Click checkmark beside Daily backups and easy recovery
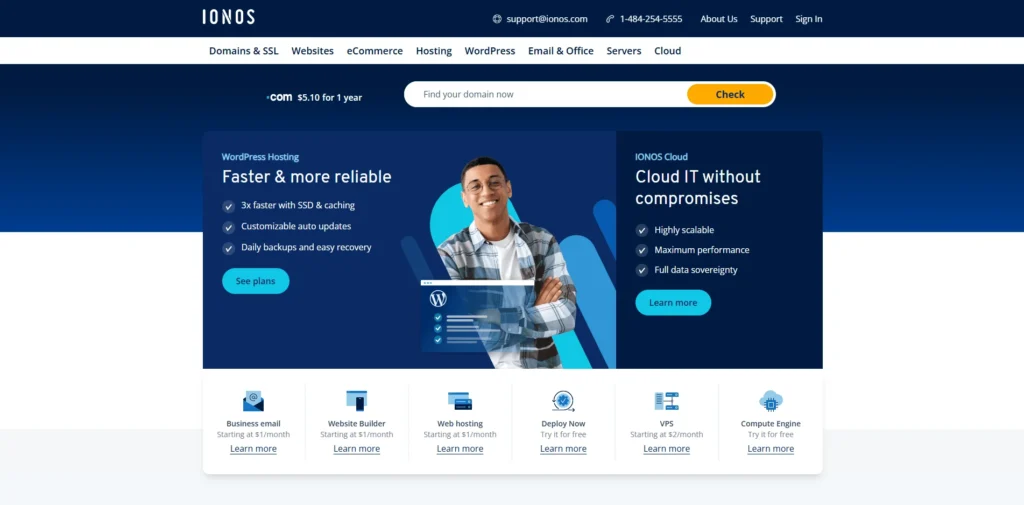This screenshot has height=505, width=1024. point(229,248)
